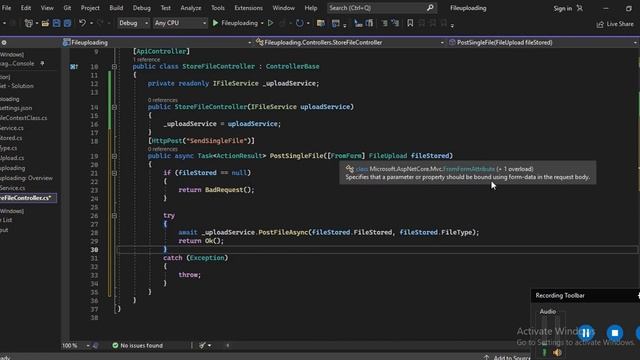Click the green No issues found checkmark
Viewport: 640px width, 360px height.
coord(115,345)
